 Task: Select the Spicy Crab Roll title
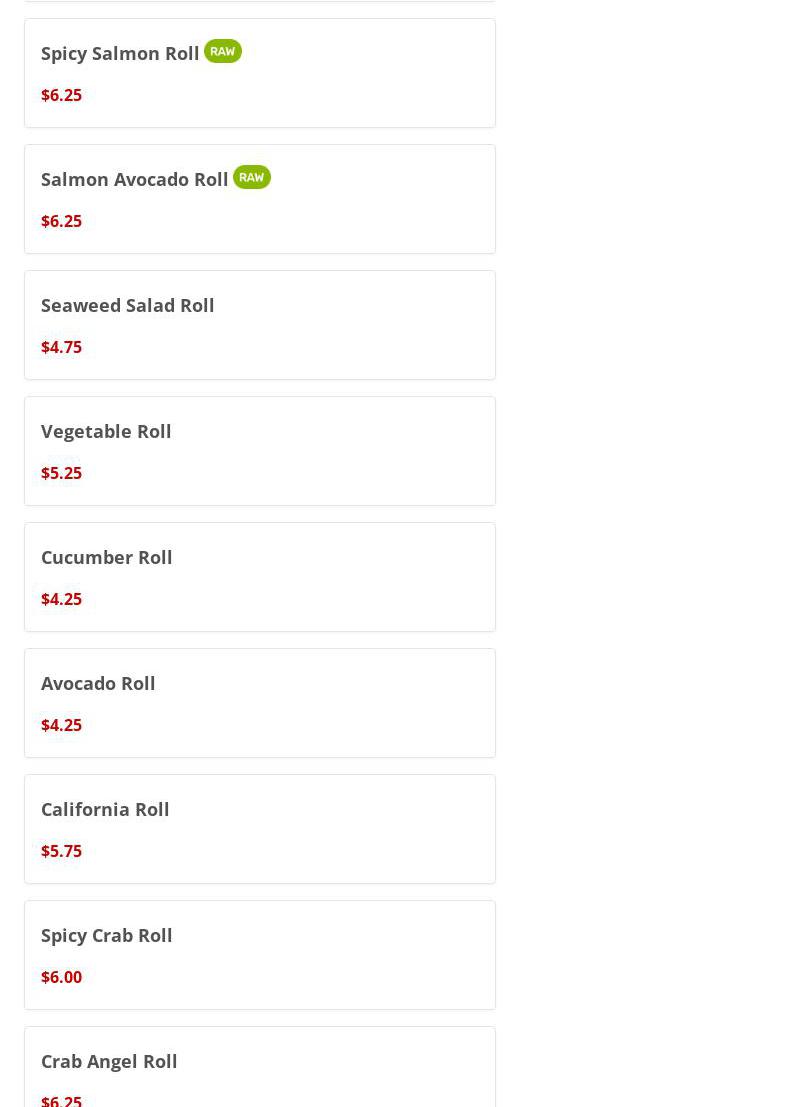[x=107, y=935]
